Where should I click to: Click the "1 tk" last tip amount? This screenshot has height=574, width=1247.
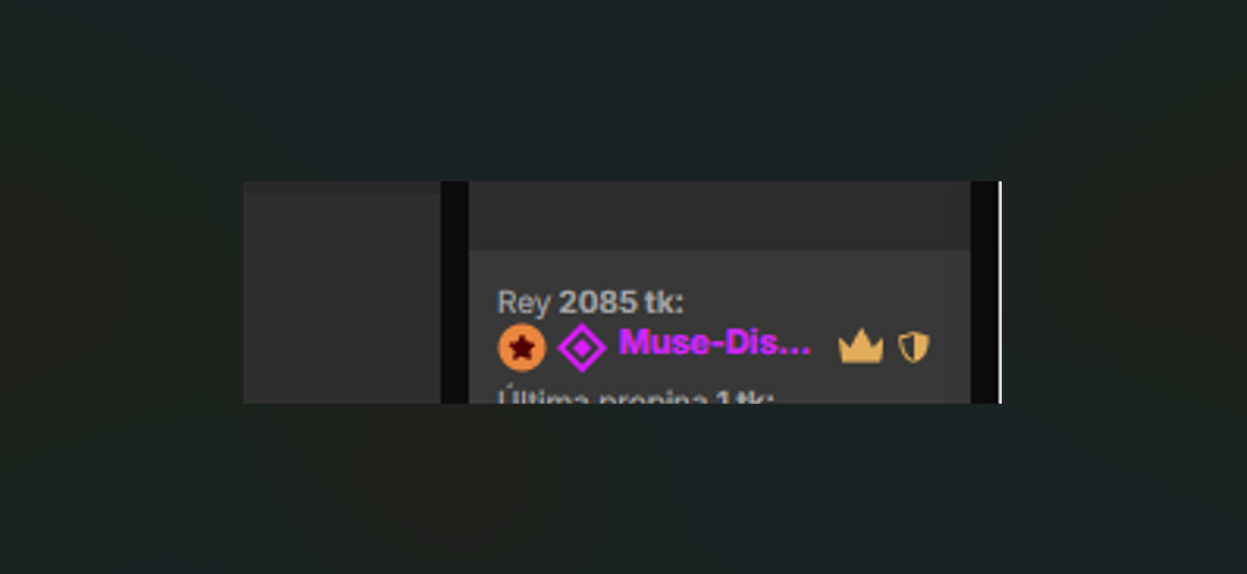tap(741, 397)
